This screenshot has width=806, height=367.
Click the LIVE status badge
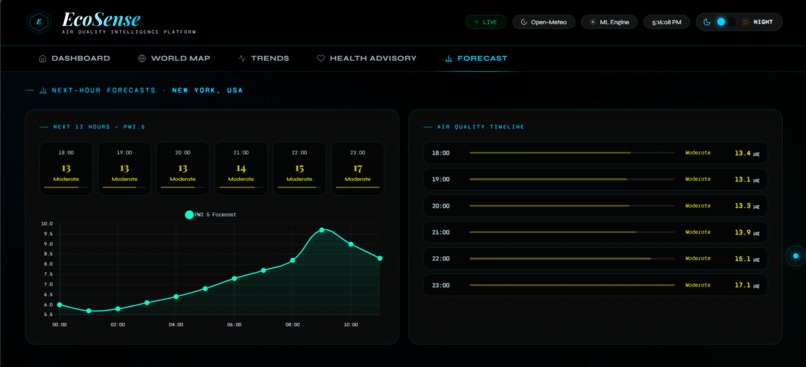click(x=486, y=22)
